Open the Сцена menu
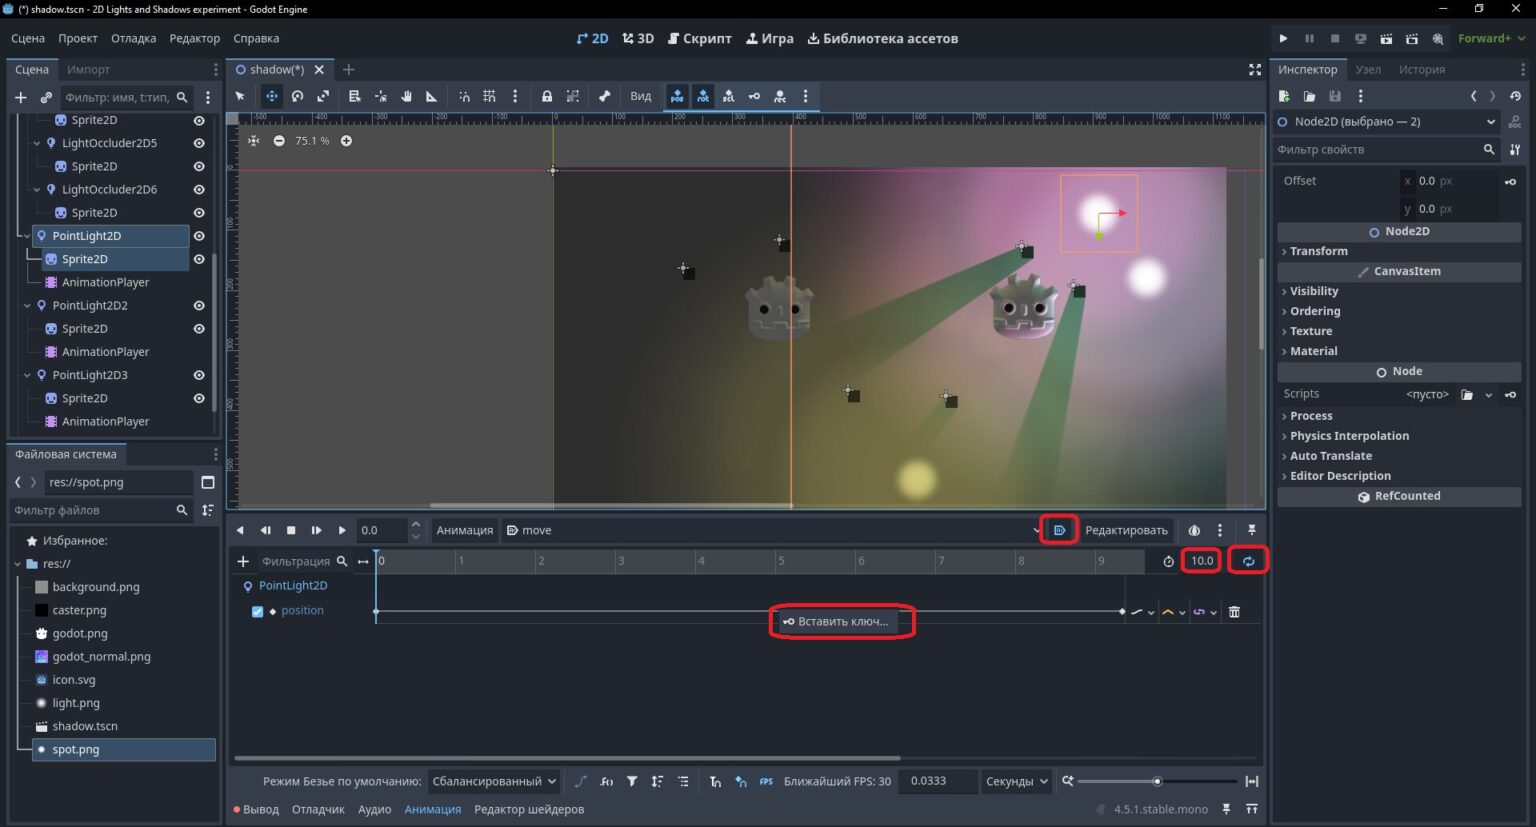 28,38
